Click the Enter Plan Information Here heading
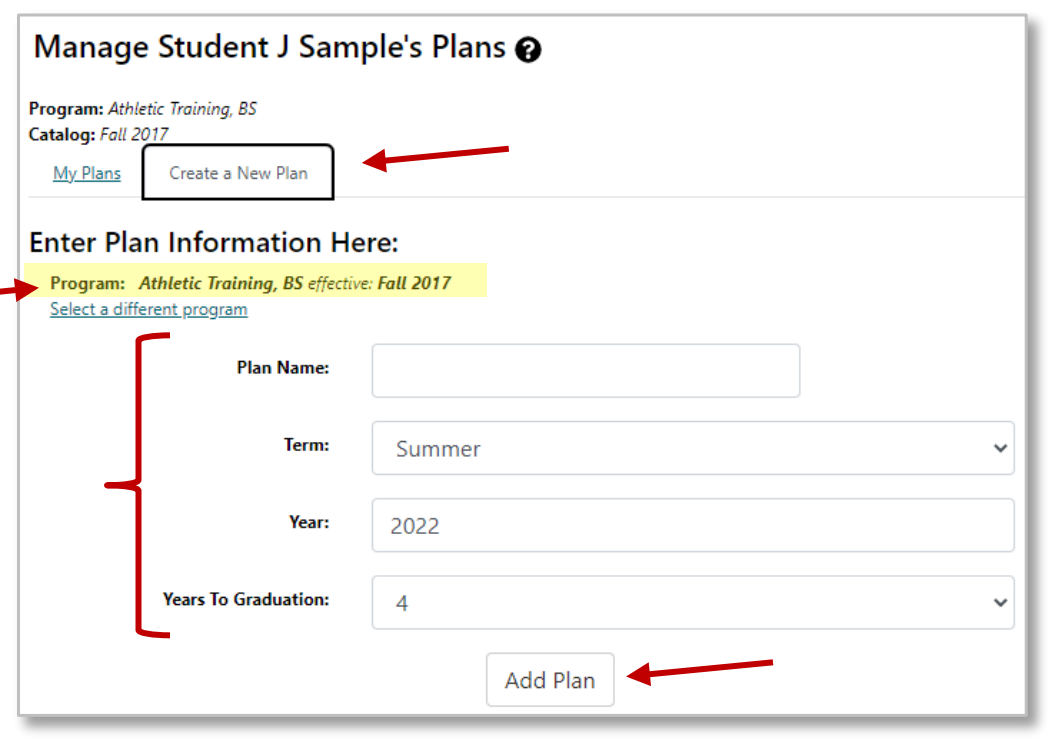1054x740 pixels. click(x=214, y=242)
